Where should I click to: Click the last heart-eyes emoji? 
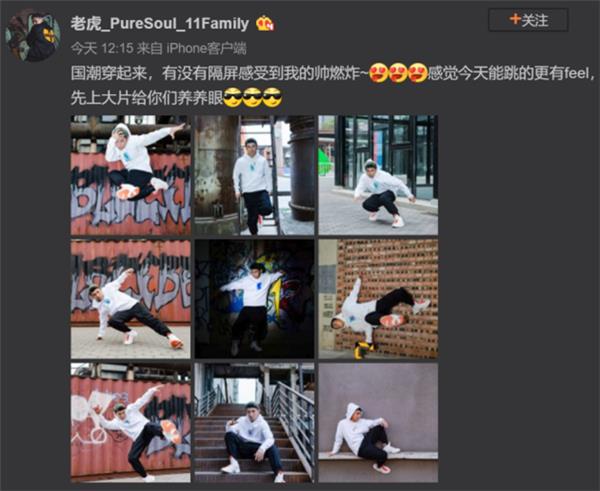point(417,73)
